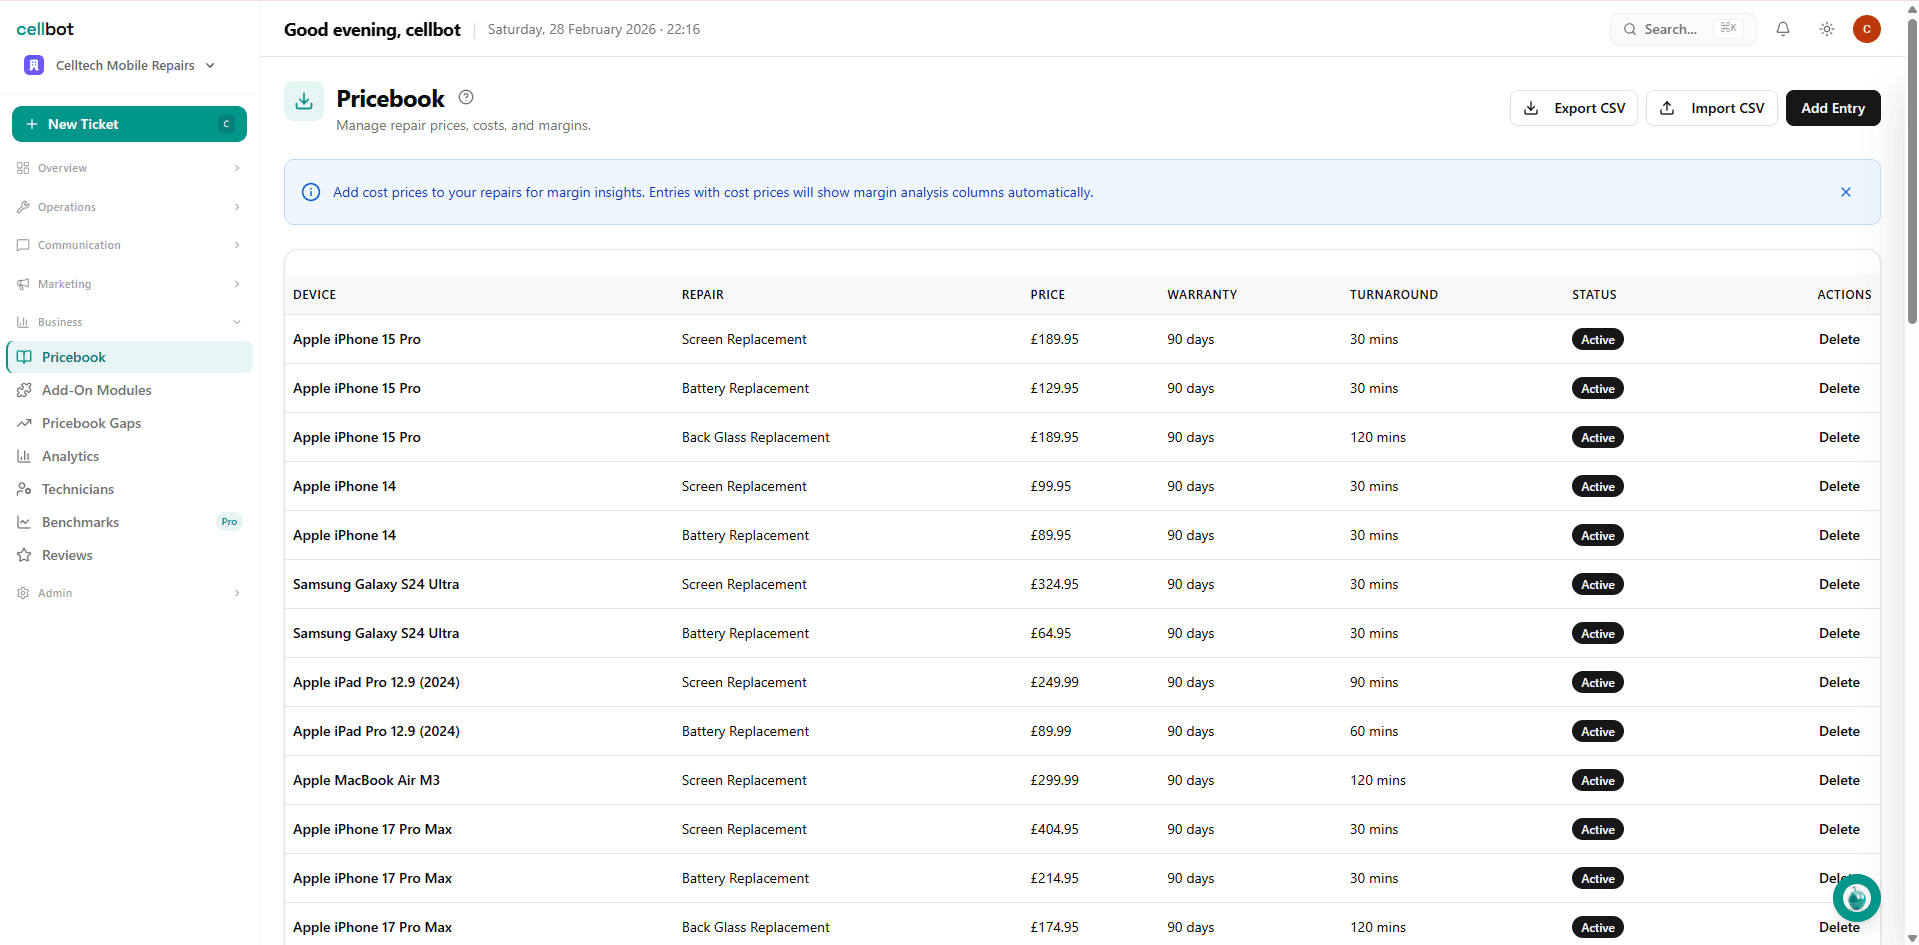The image size is (1919, 945).
Task: Click the scrollbar down arrow
Action: coord(1912,938)
